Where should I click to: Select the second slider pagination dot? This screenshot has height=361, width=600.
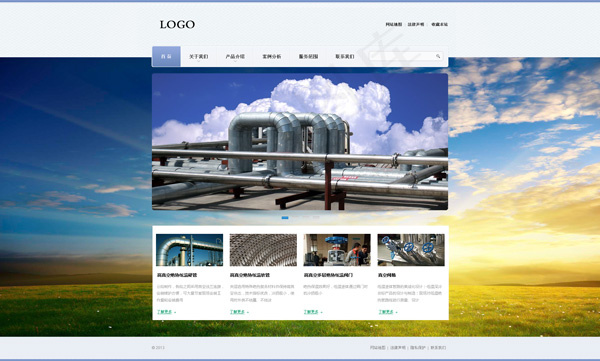point(295,217)
